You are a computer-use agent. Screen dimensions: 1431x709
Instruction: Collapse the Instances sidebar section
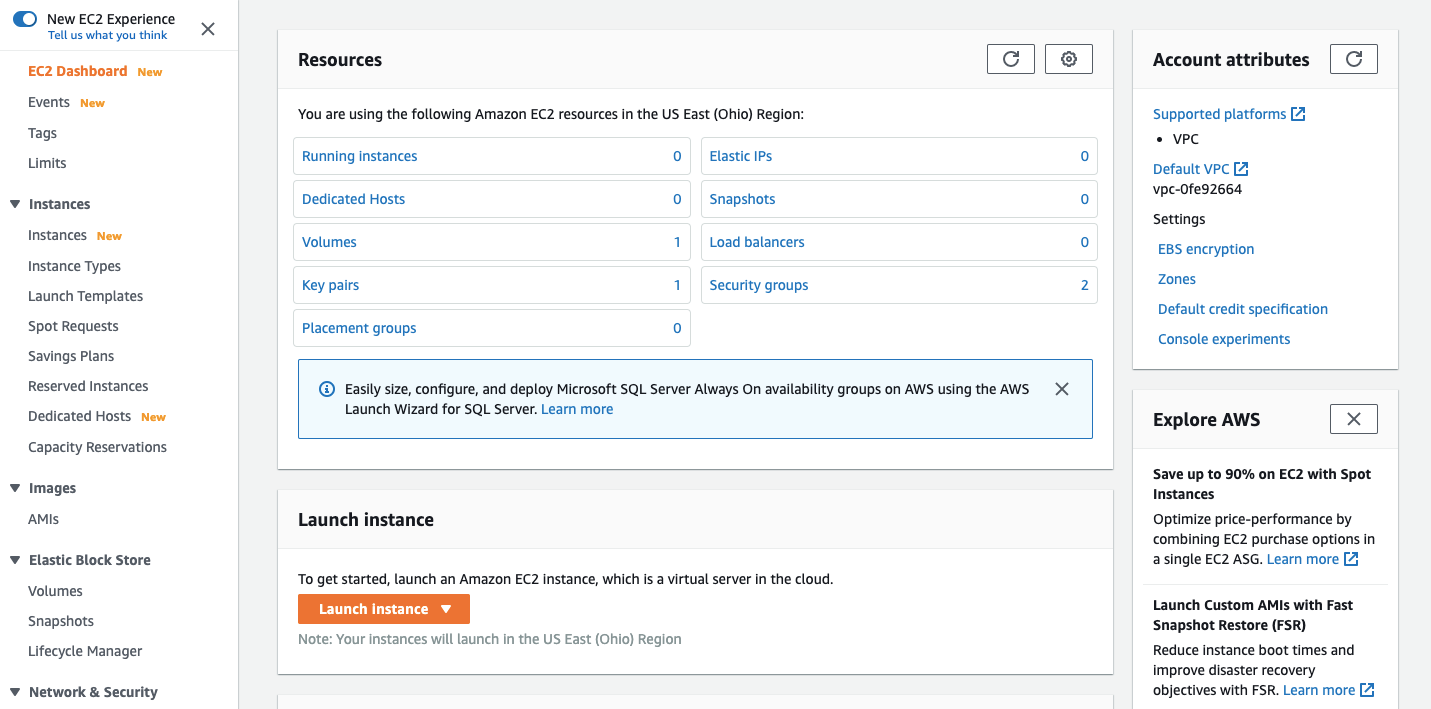point(15,204)
